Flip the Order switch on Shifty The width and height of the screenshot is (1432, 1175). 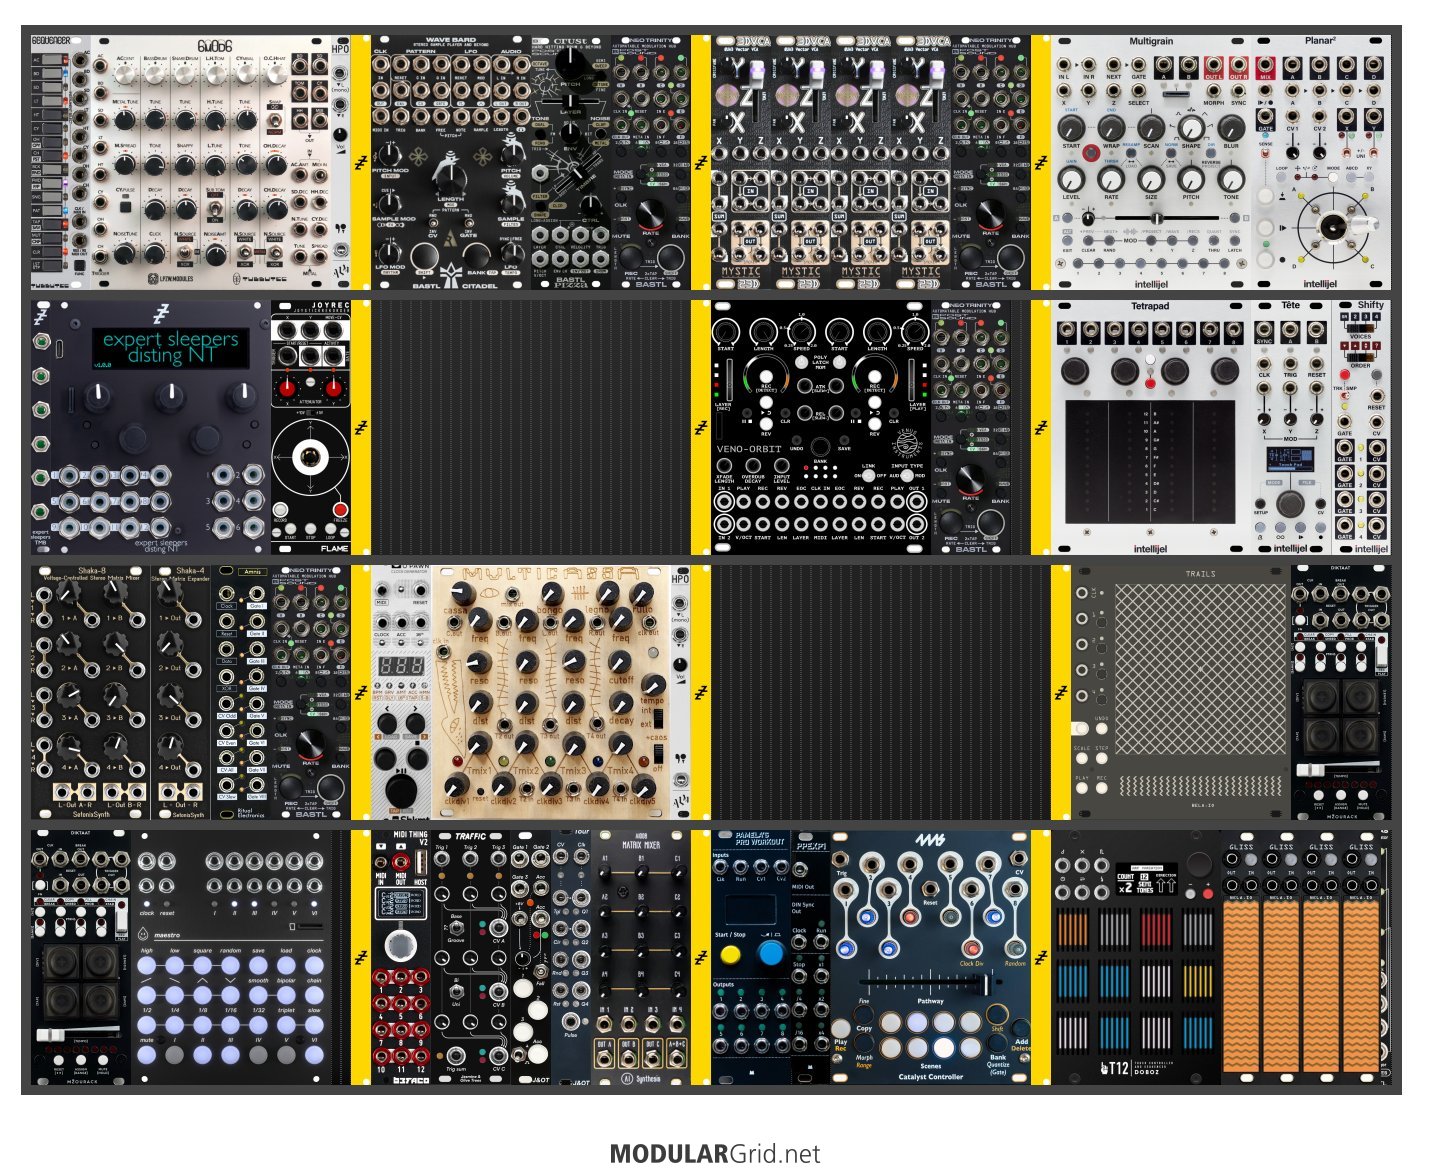pos(1360,356)
